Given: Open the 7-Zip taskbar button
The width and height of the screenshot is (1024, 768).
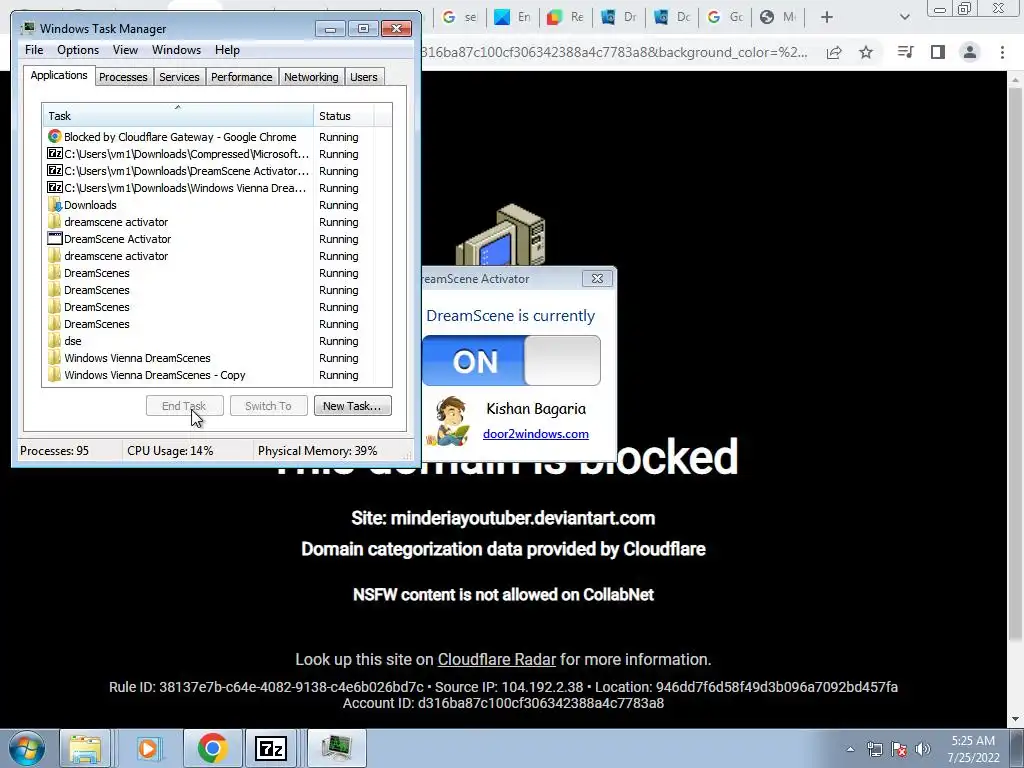Looking at the screenshot, I should click(271, 748).
